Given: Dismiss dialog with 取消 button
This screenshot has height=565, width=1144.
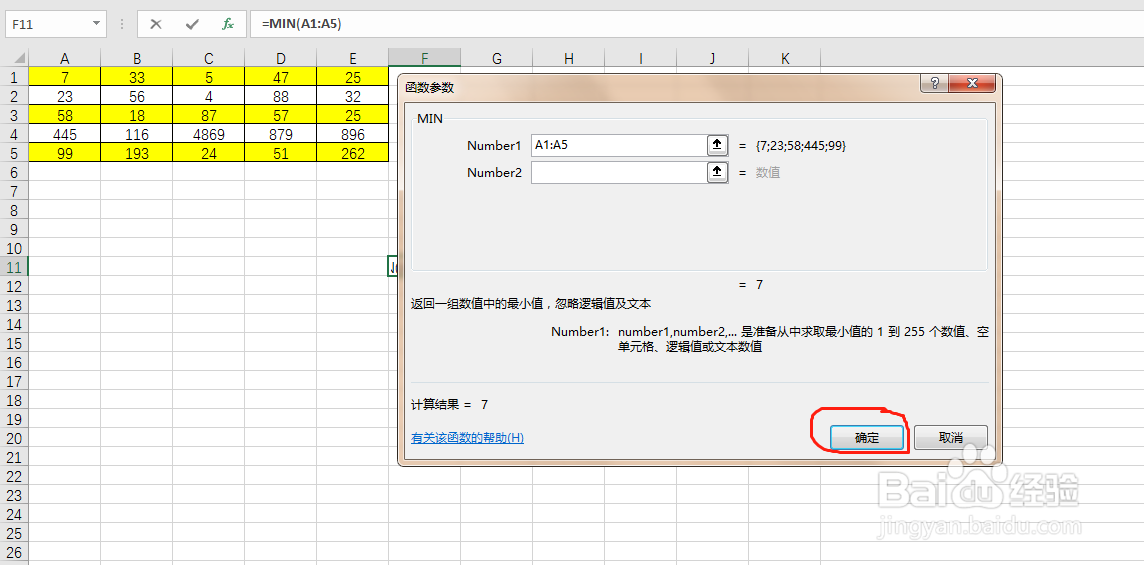Looking at the screenshot, I should [x=951, y=438].
